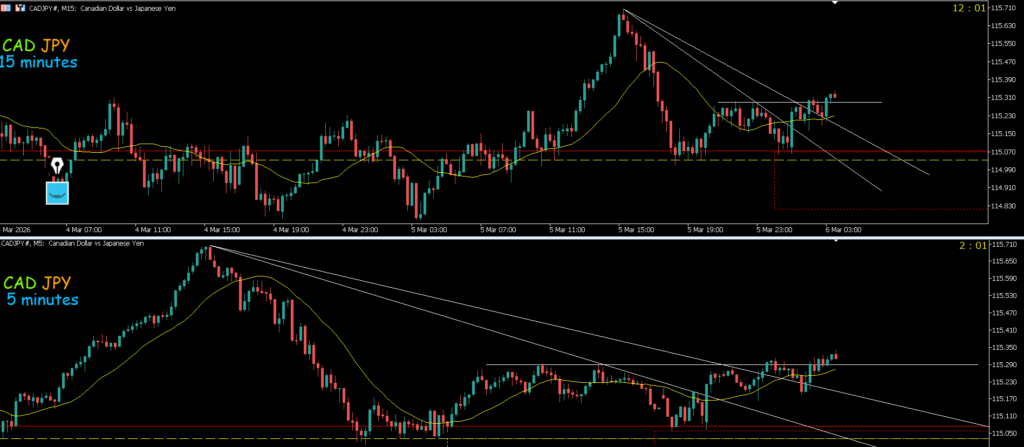Viewport: 1024px width, 447px height.
Task: Click the 5 Mar 15:00 time axis label
Action: (x=634, y=228)
